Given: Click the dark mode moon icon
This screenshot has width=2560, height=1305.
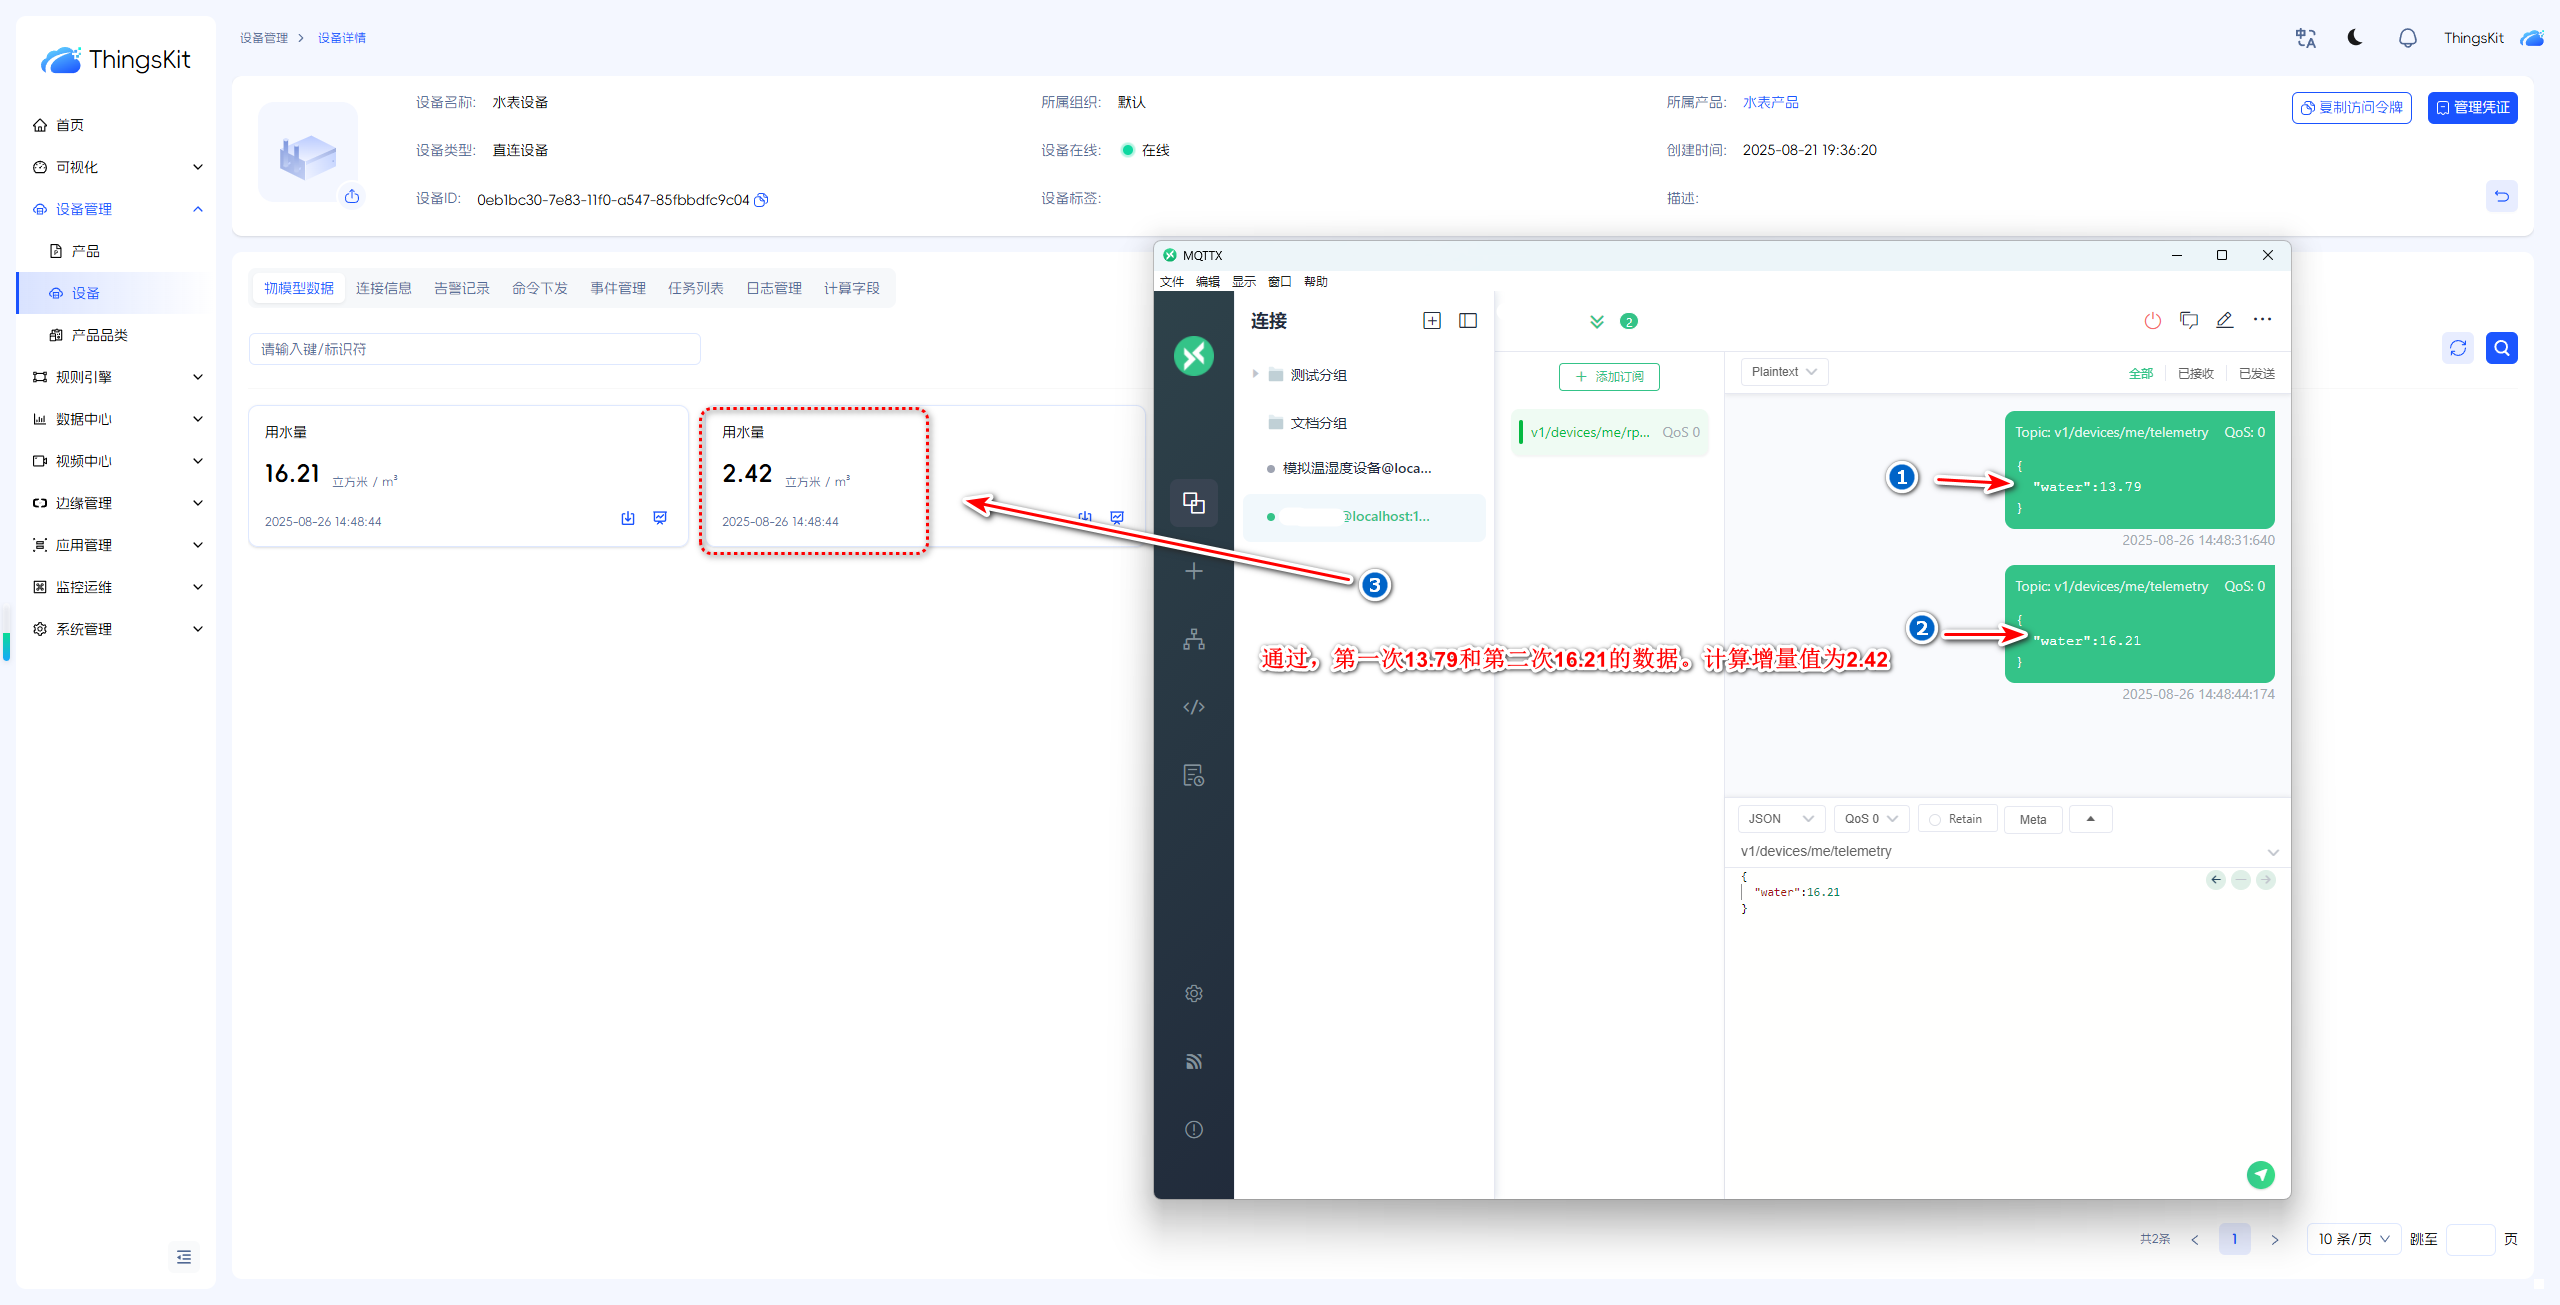Looking at the screenshot, I should point(2355,38).
